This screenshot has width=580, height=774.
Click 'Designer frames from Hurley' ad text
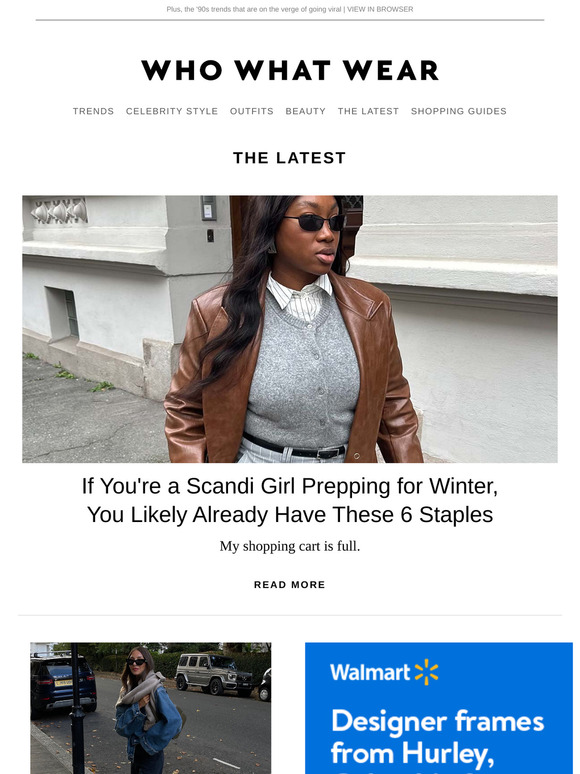(x=437, y=737)
